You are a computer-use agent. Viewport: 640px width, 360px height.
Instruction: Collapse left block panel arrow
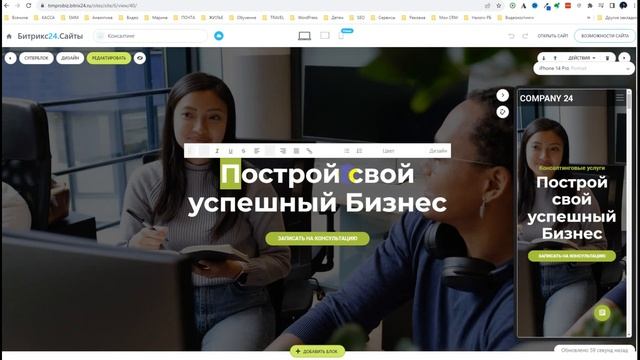point(10,58)
